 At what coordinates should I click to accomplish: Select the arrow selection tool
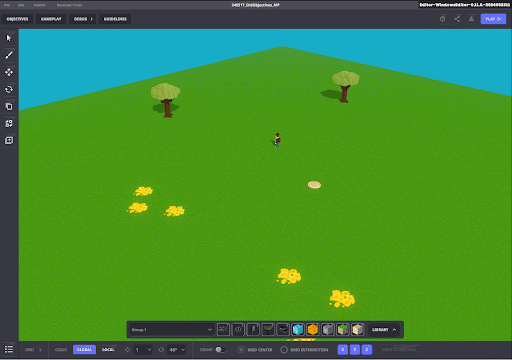click(9, 38)
